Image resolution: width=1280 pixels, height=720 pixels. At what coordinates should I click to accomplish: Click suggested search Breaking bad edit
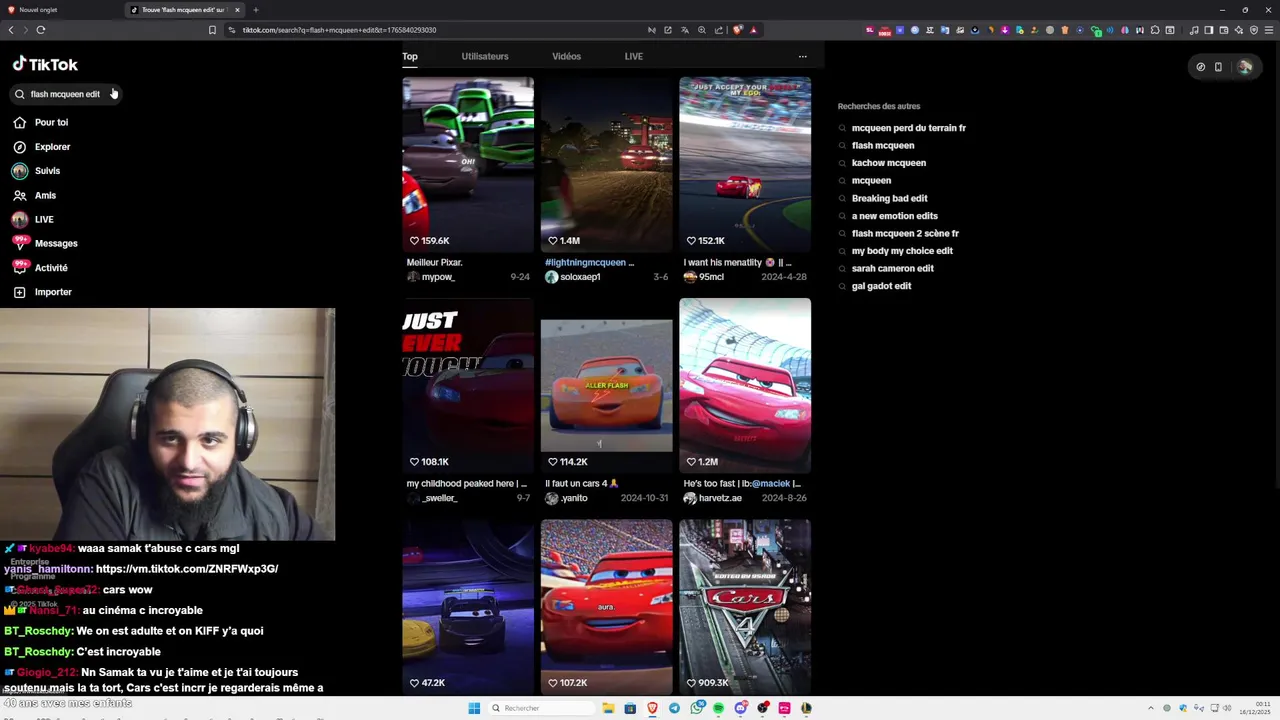(889, 198)
